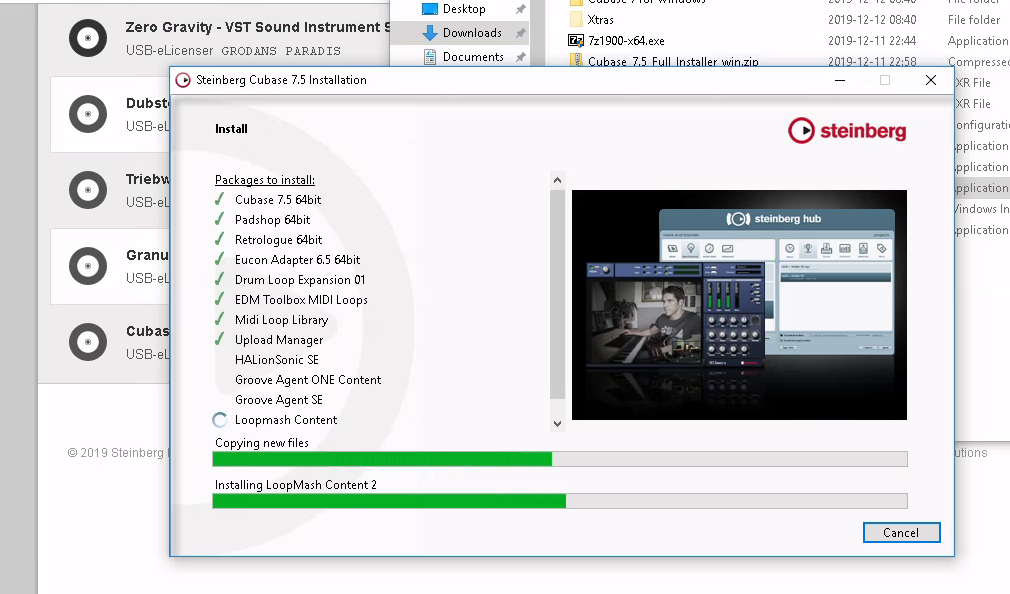Screen dimensions: 1010x594
Task: Select the HALionSonic SE package text
Action: click(x=277, y=359)
